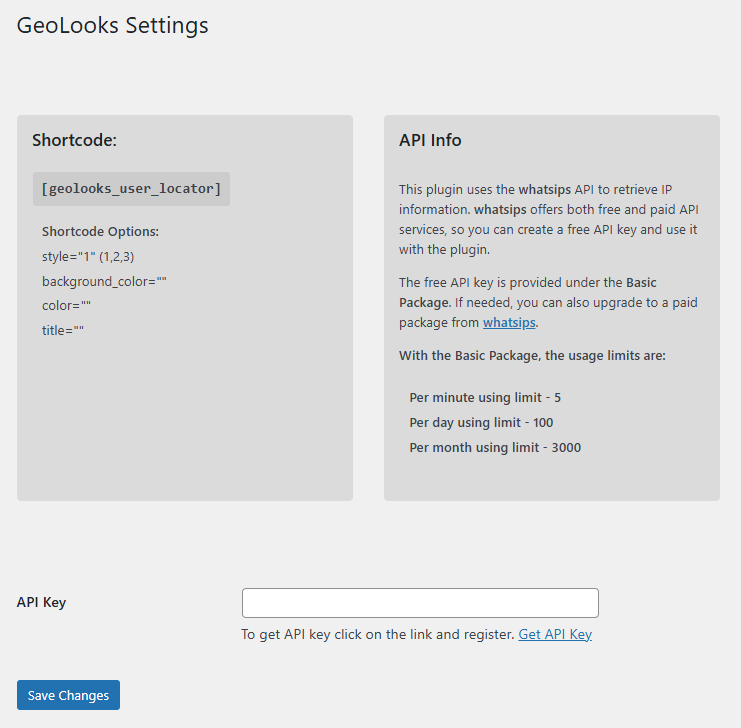Screen dimensions: 741x728
Task: Open the Get API Key link
Action: pyautogui.click(x=555, y=635)
